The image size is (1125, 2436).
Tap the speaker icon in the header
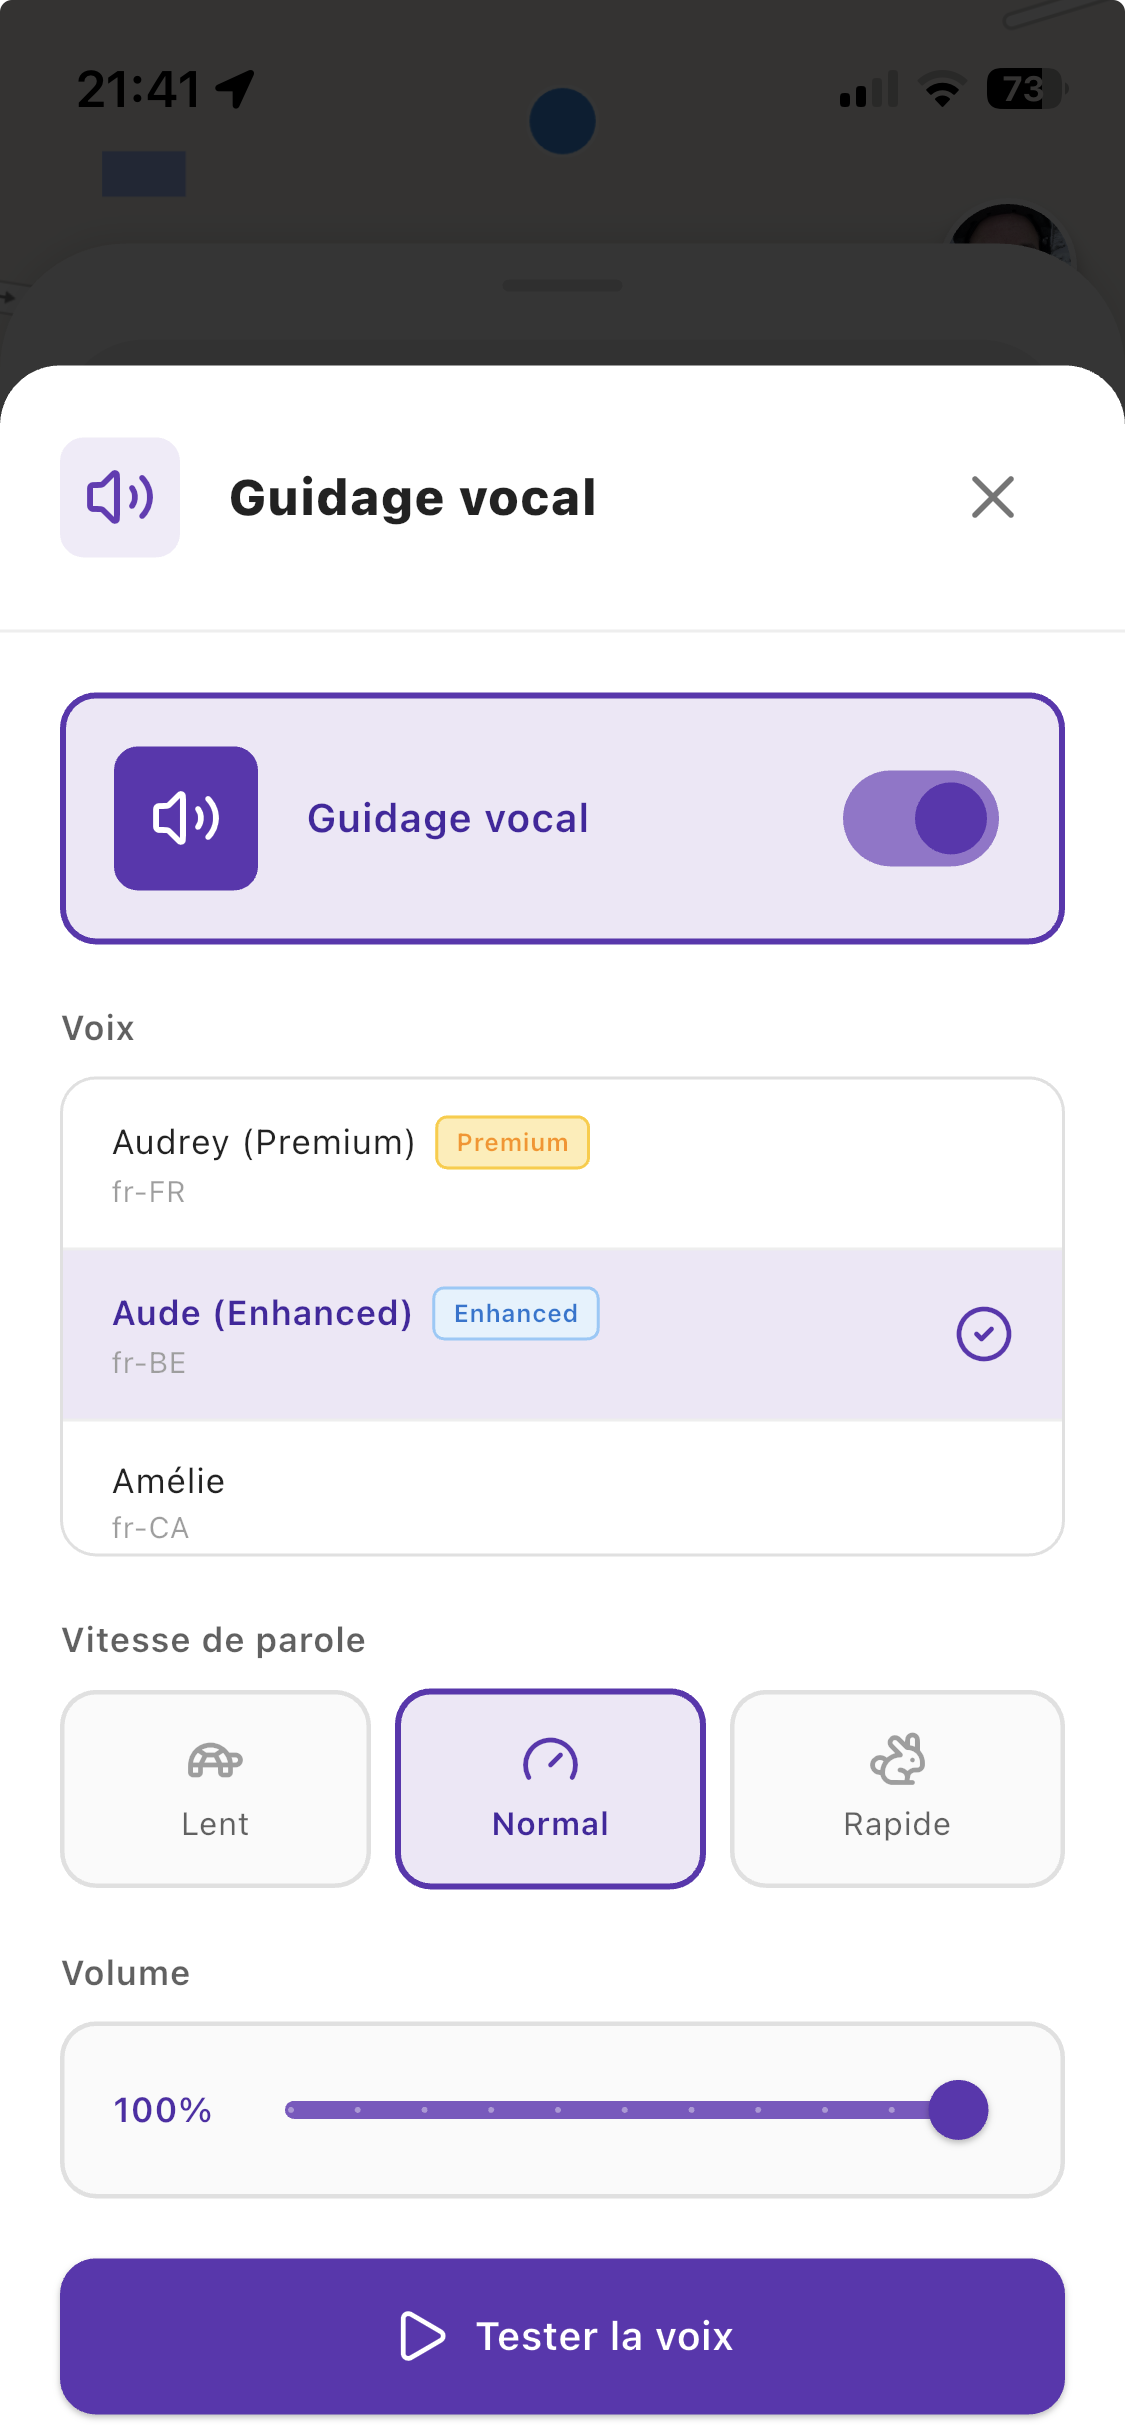120,497
